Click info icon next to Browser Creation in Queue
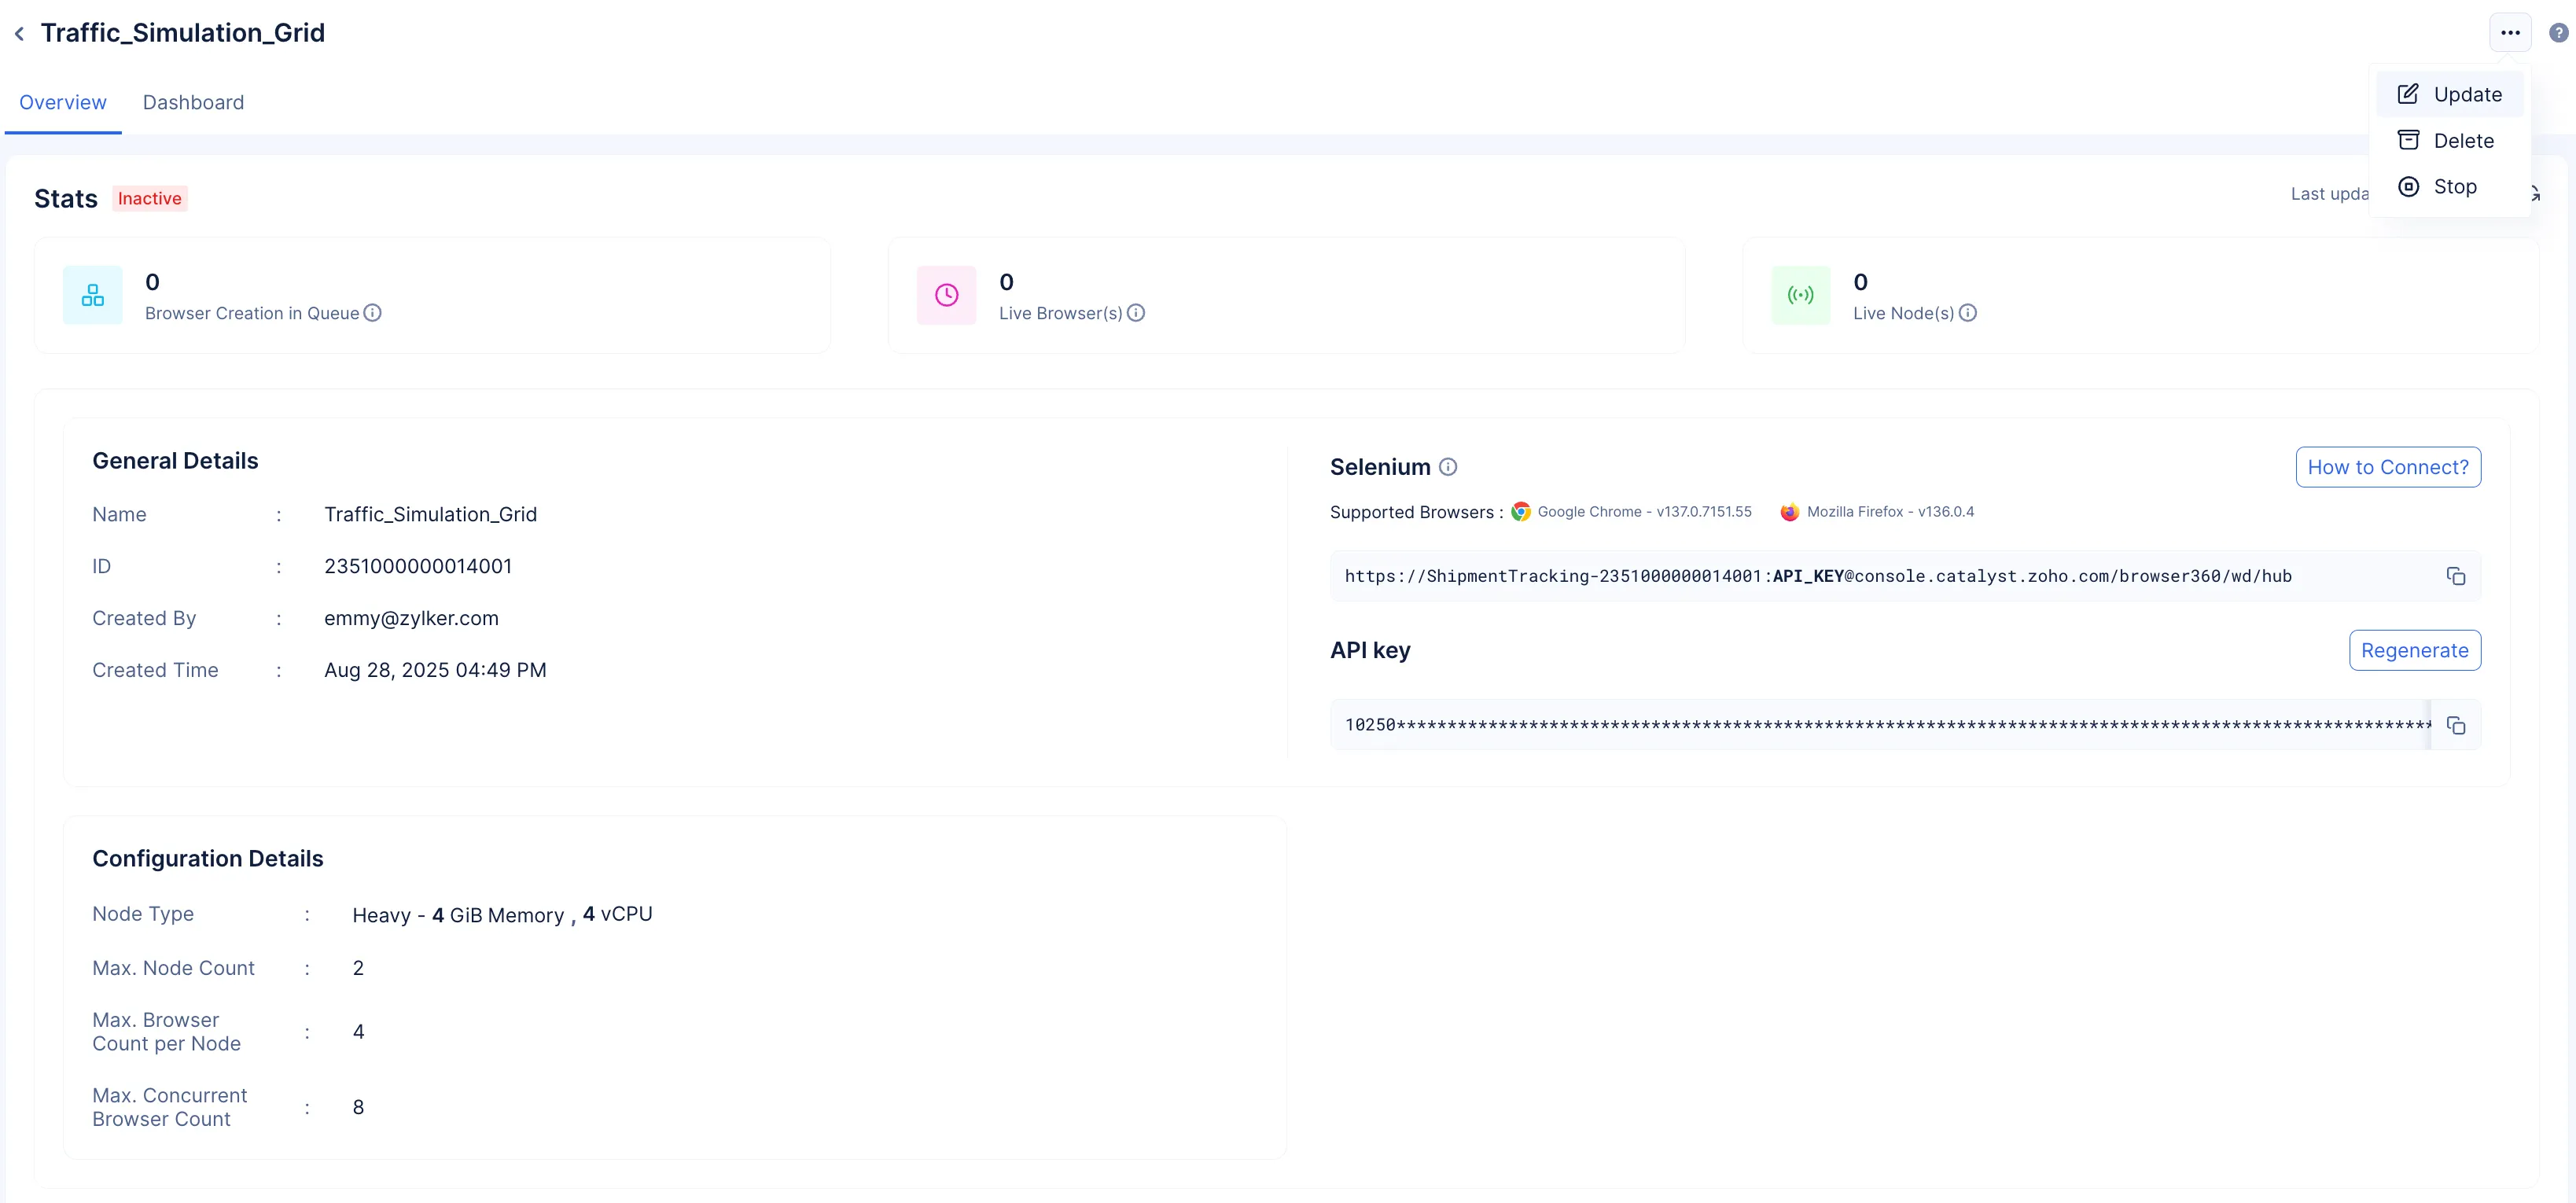The width and height of the screenshot is (2576, 1203). pyautogui.click(x=373, y=313)
